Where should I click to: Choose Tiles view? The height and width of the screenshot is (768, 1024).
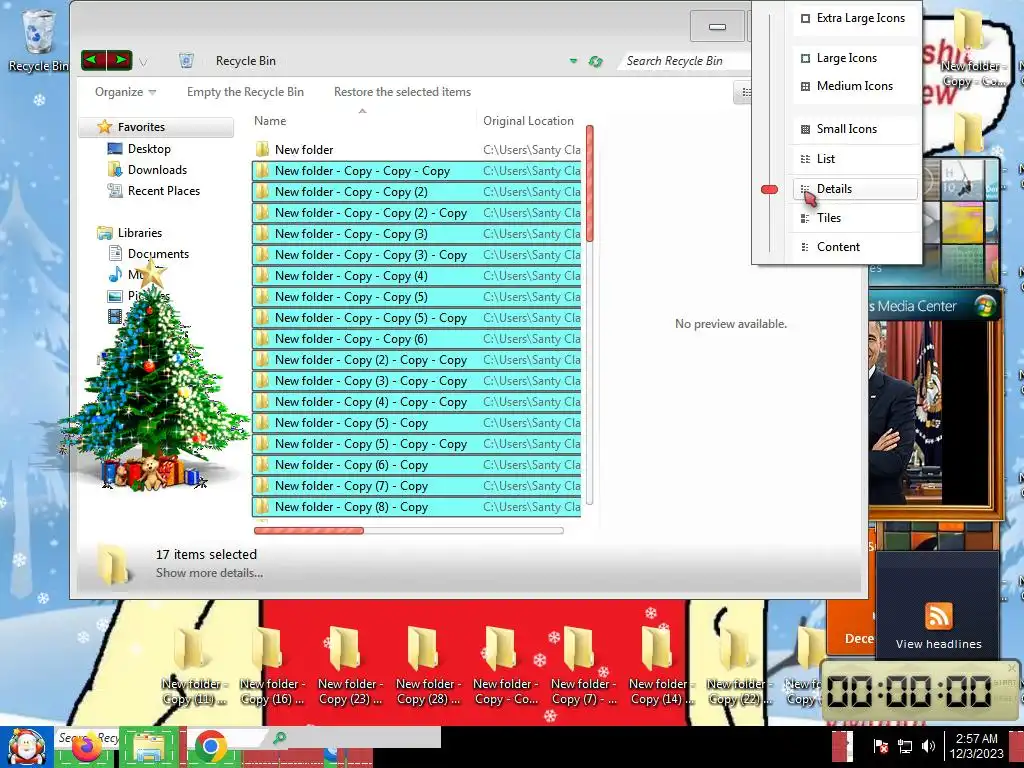click(x=854, y=218)
